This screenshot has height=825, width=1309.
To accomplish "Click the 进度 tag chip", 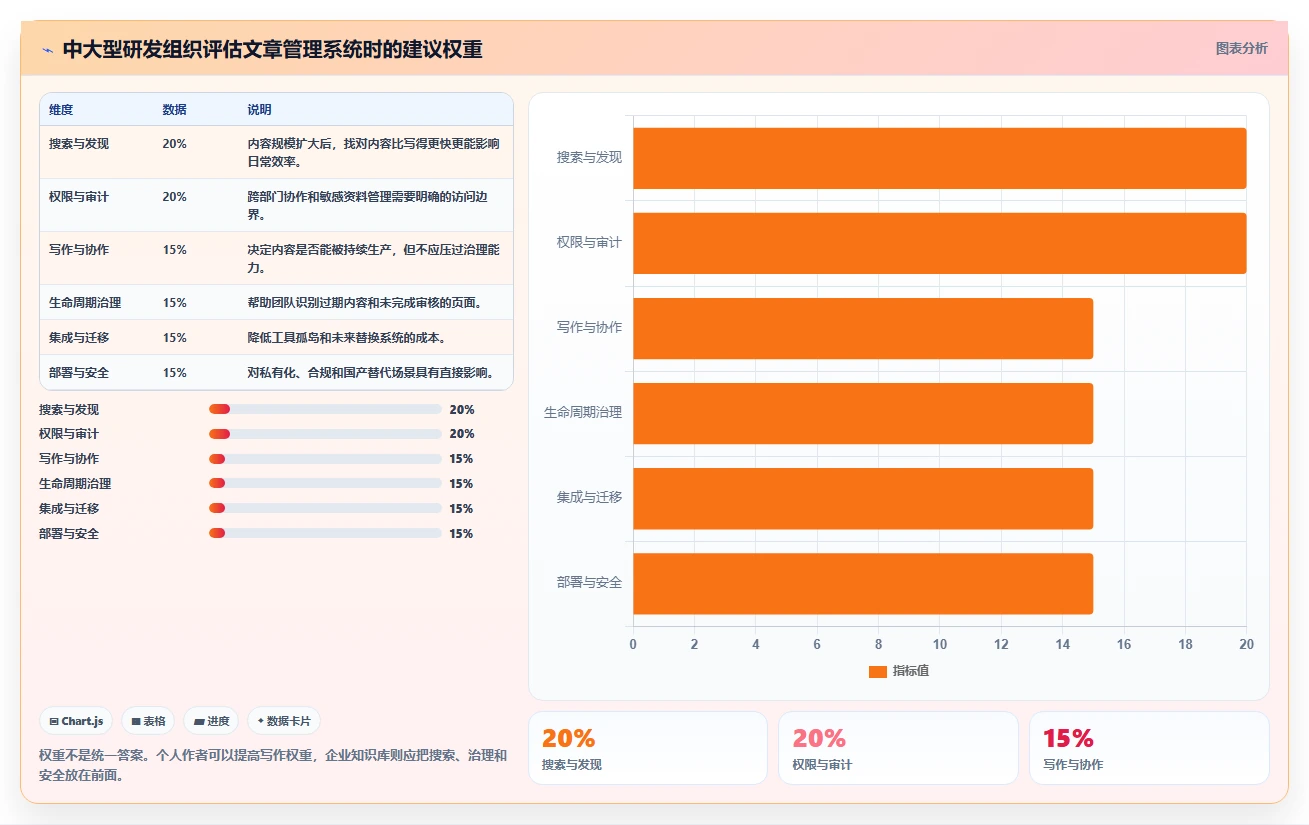I will 211,721.
